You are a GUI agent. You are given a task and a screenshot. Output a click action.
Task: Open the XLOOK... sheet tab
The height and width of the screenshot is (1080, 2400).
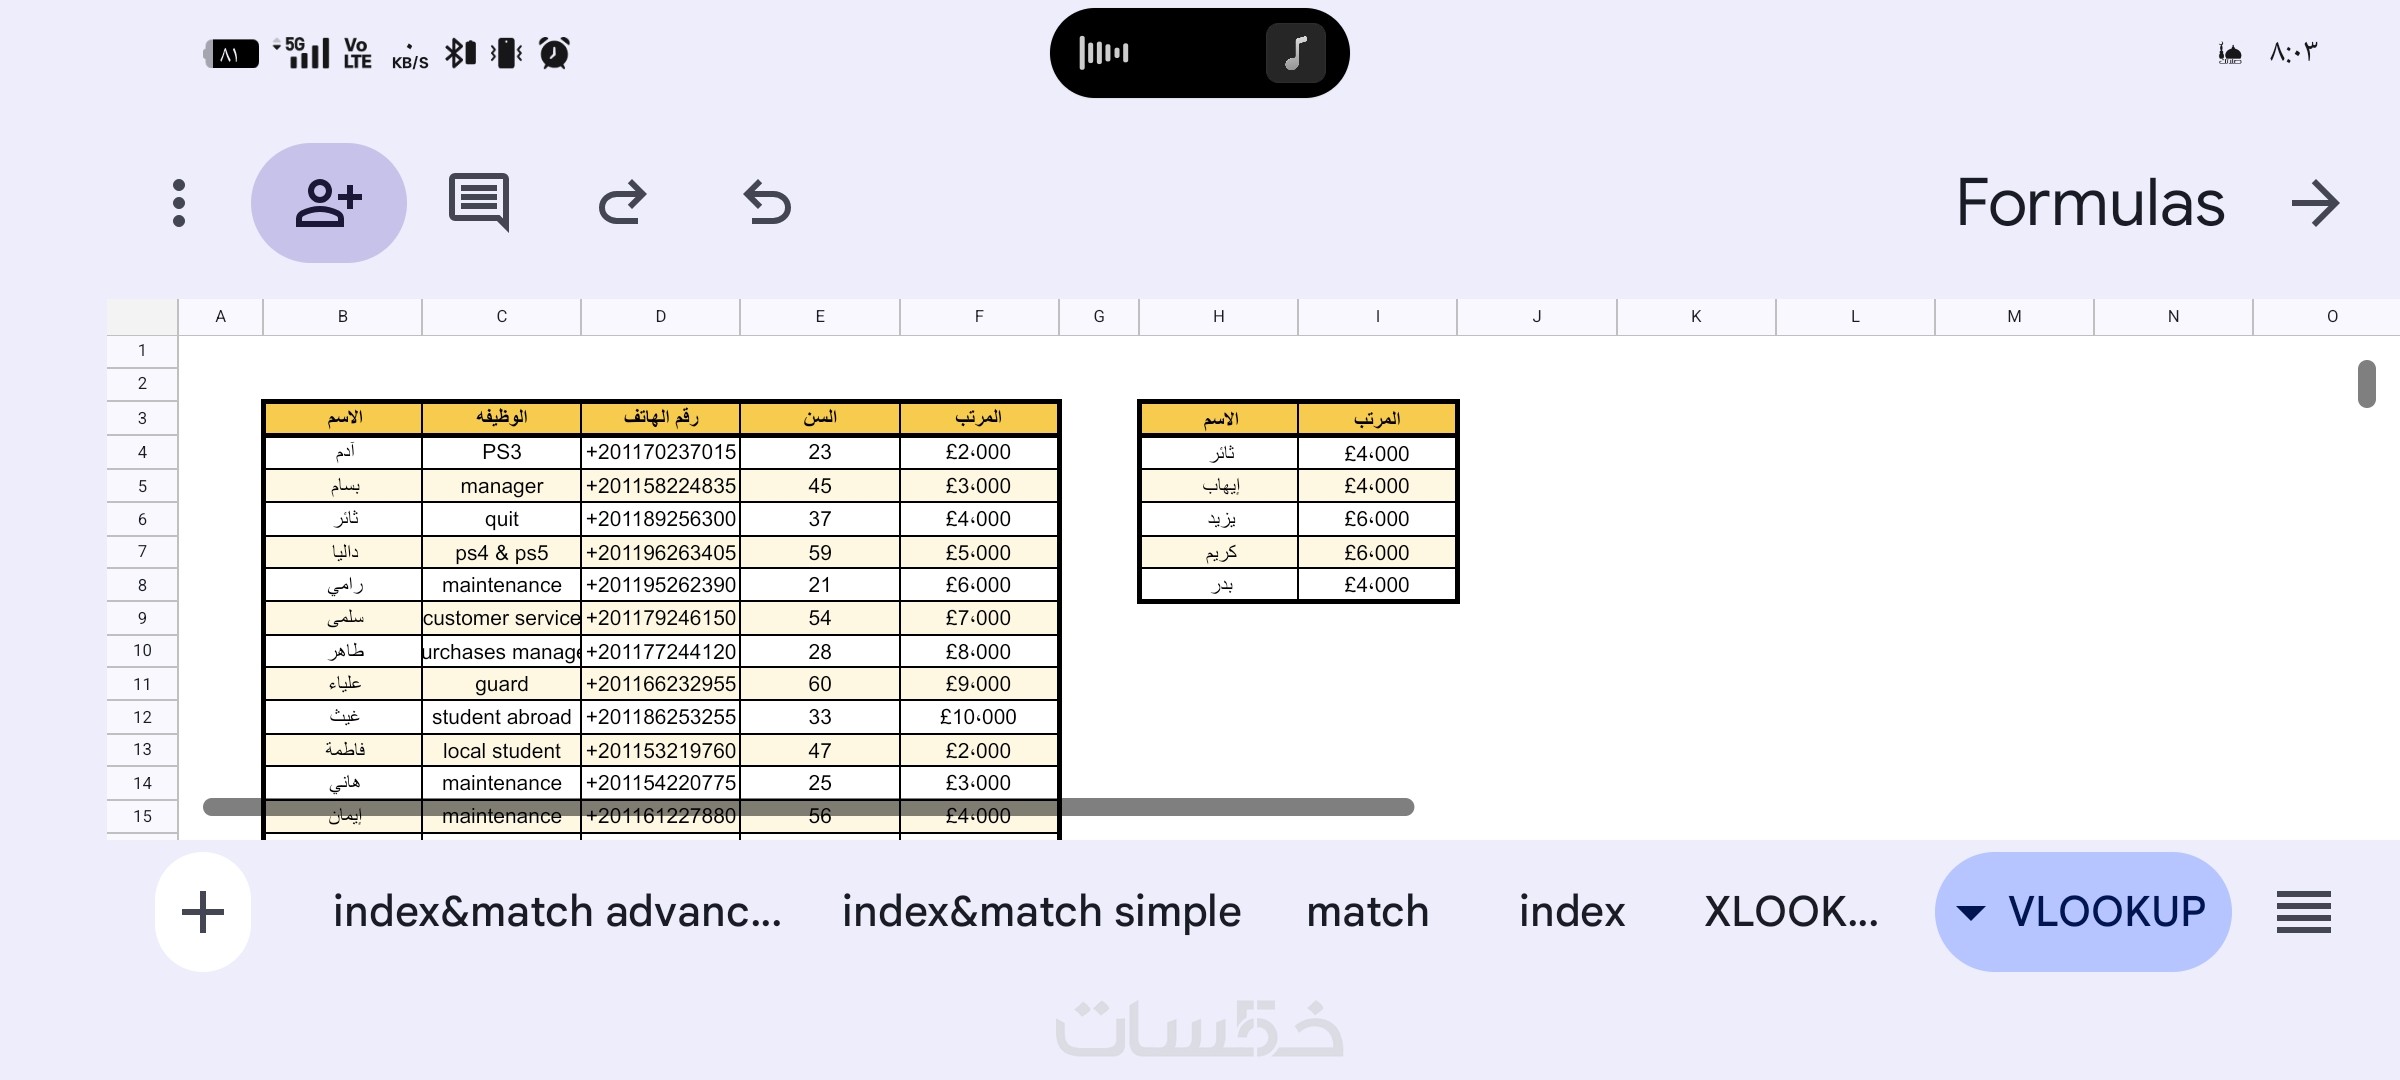pyautogui.click(x=1791, y=912)
